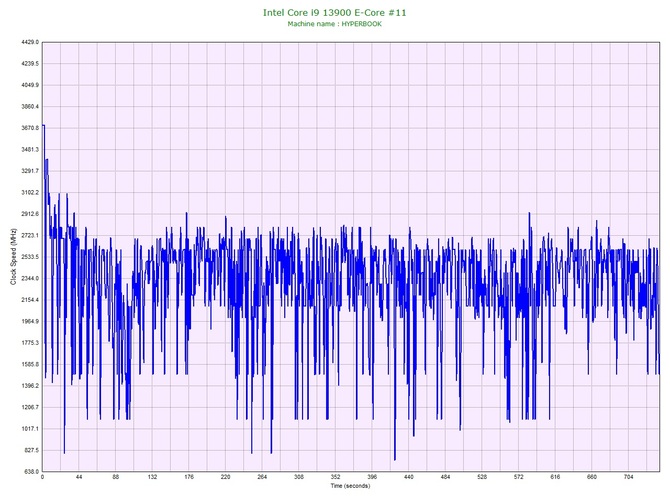This screenshot has width=670, height=503.
Task: Select the 4049.9 y-axis value
Action: point(30,85)
